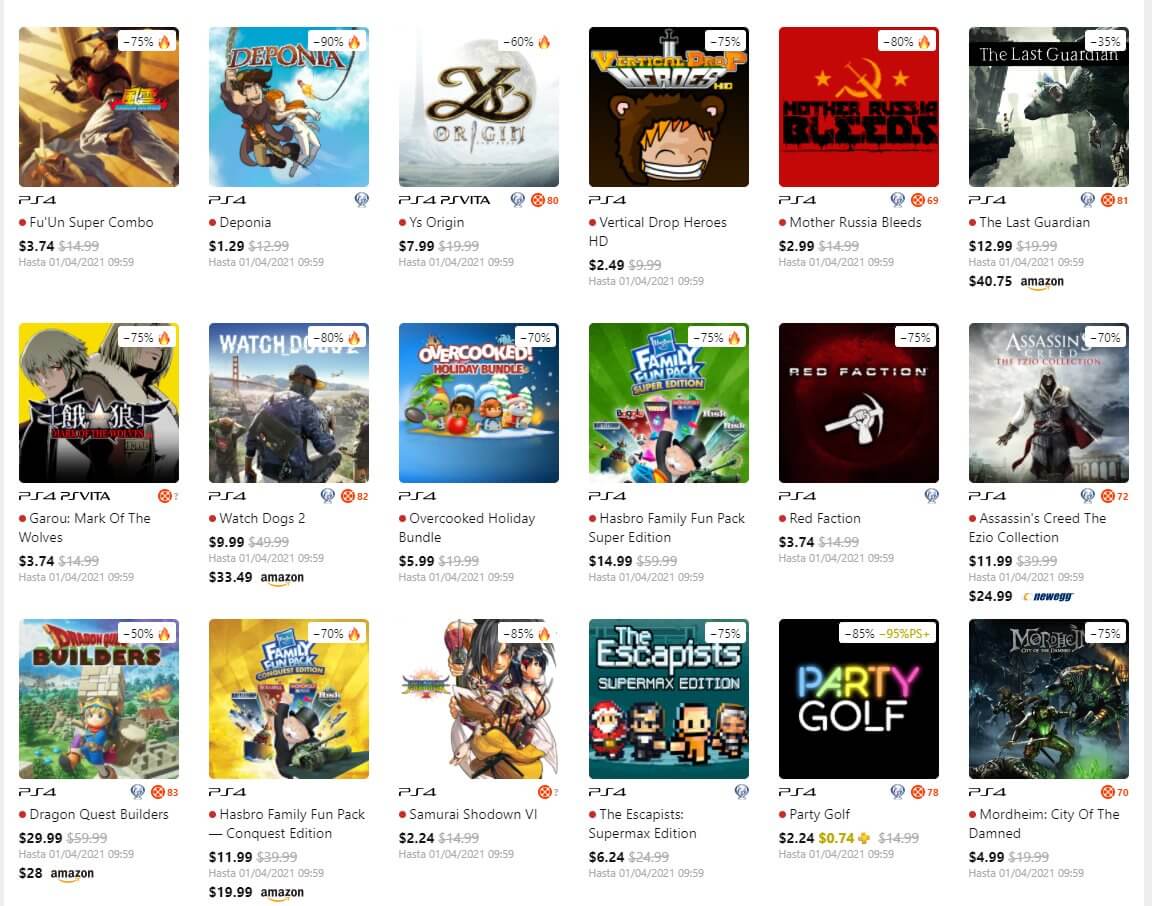This screenshot has height=906, width=1152.
Task: Click the -85% discount badge on Party Golf
Action: (x=859, y=633)
